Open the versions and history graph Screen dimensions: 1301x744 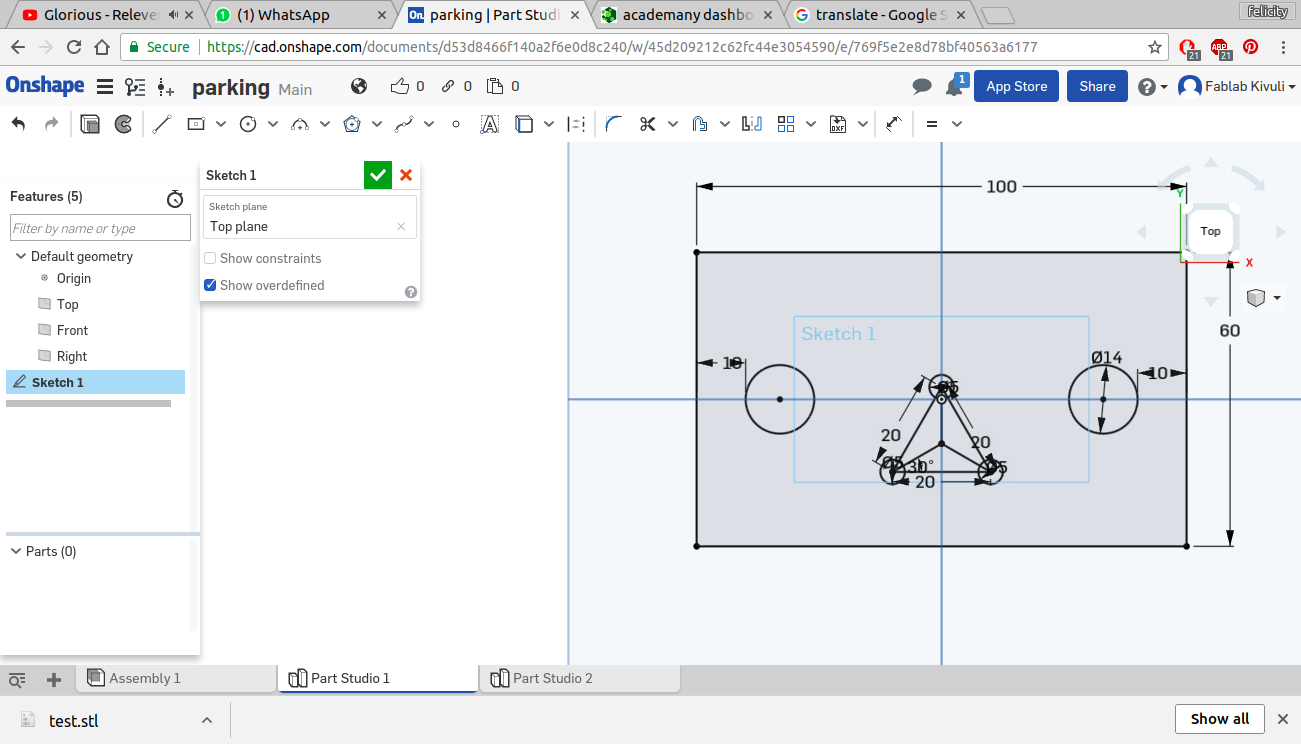coord(135,87)
